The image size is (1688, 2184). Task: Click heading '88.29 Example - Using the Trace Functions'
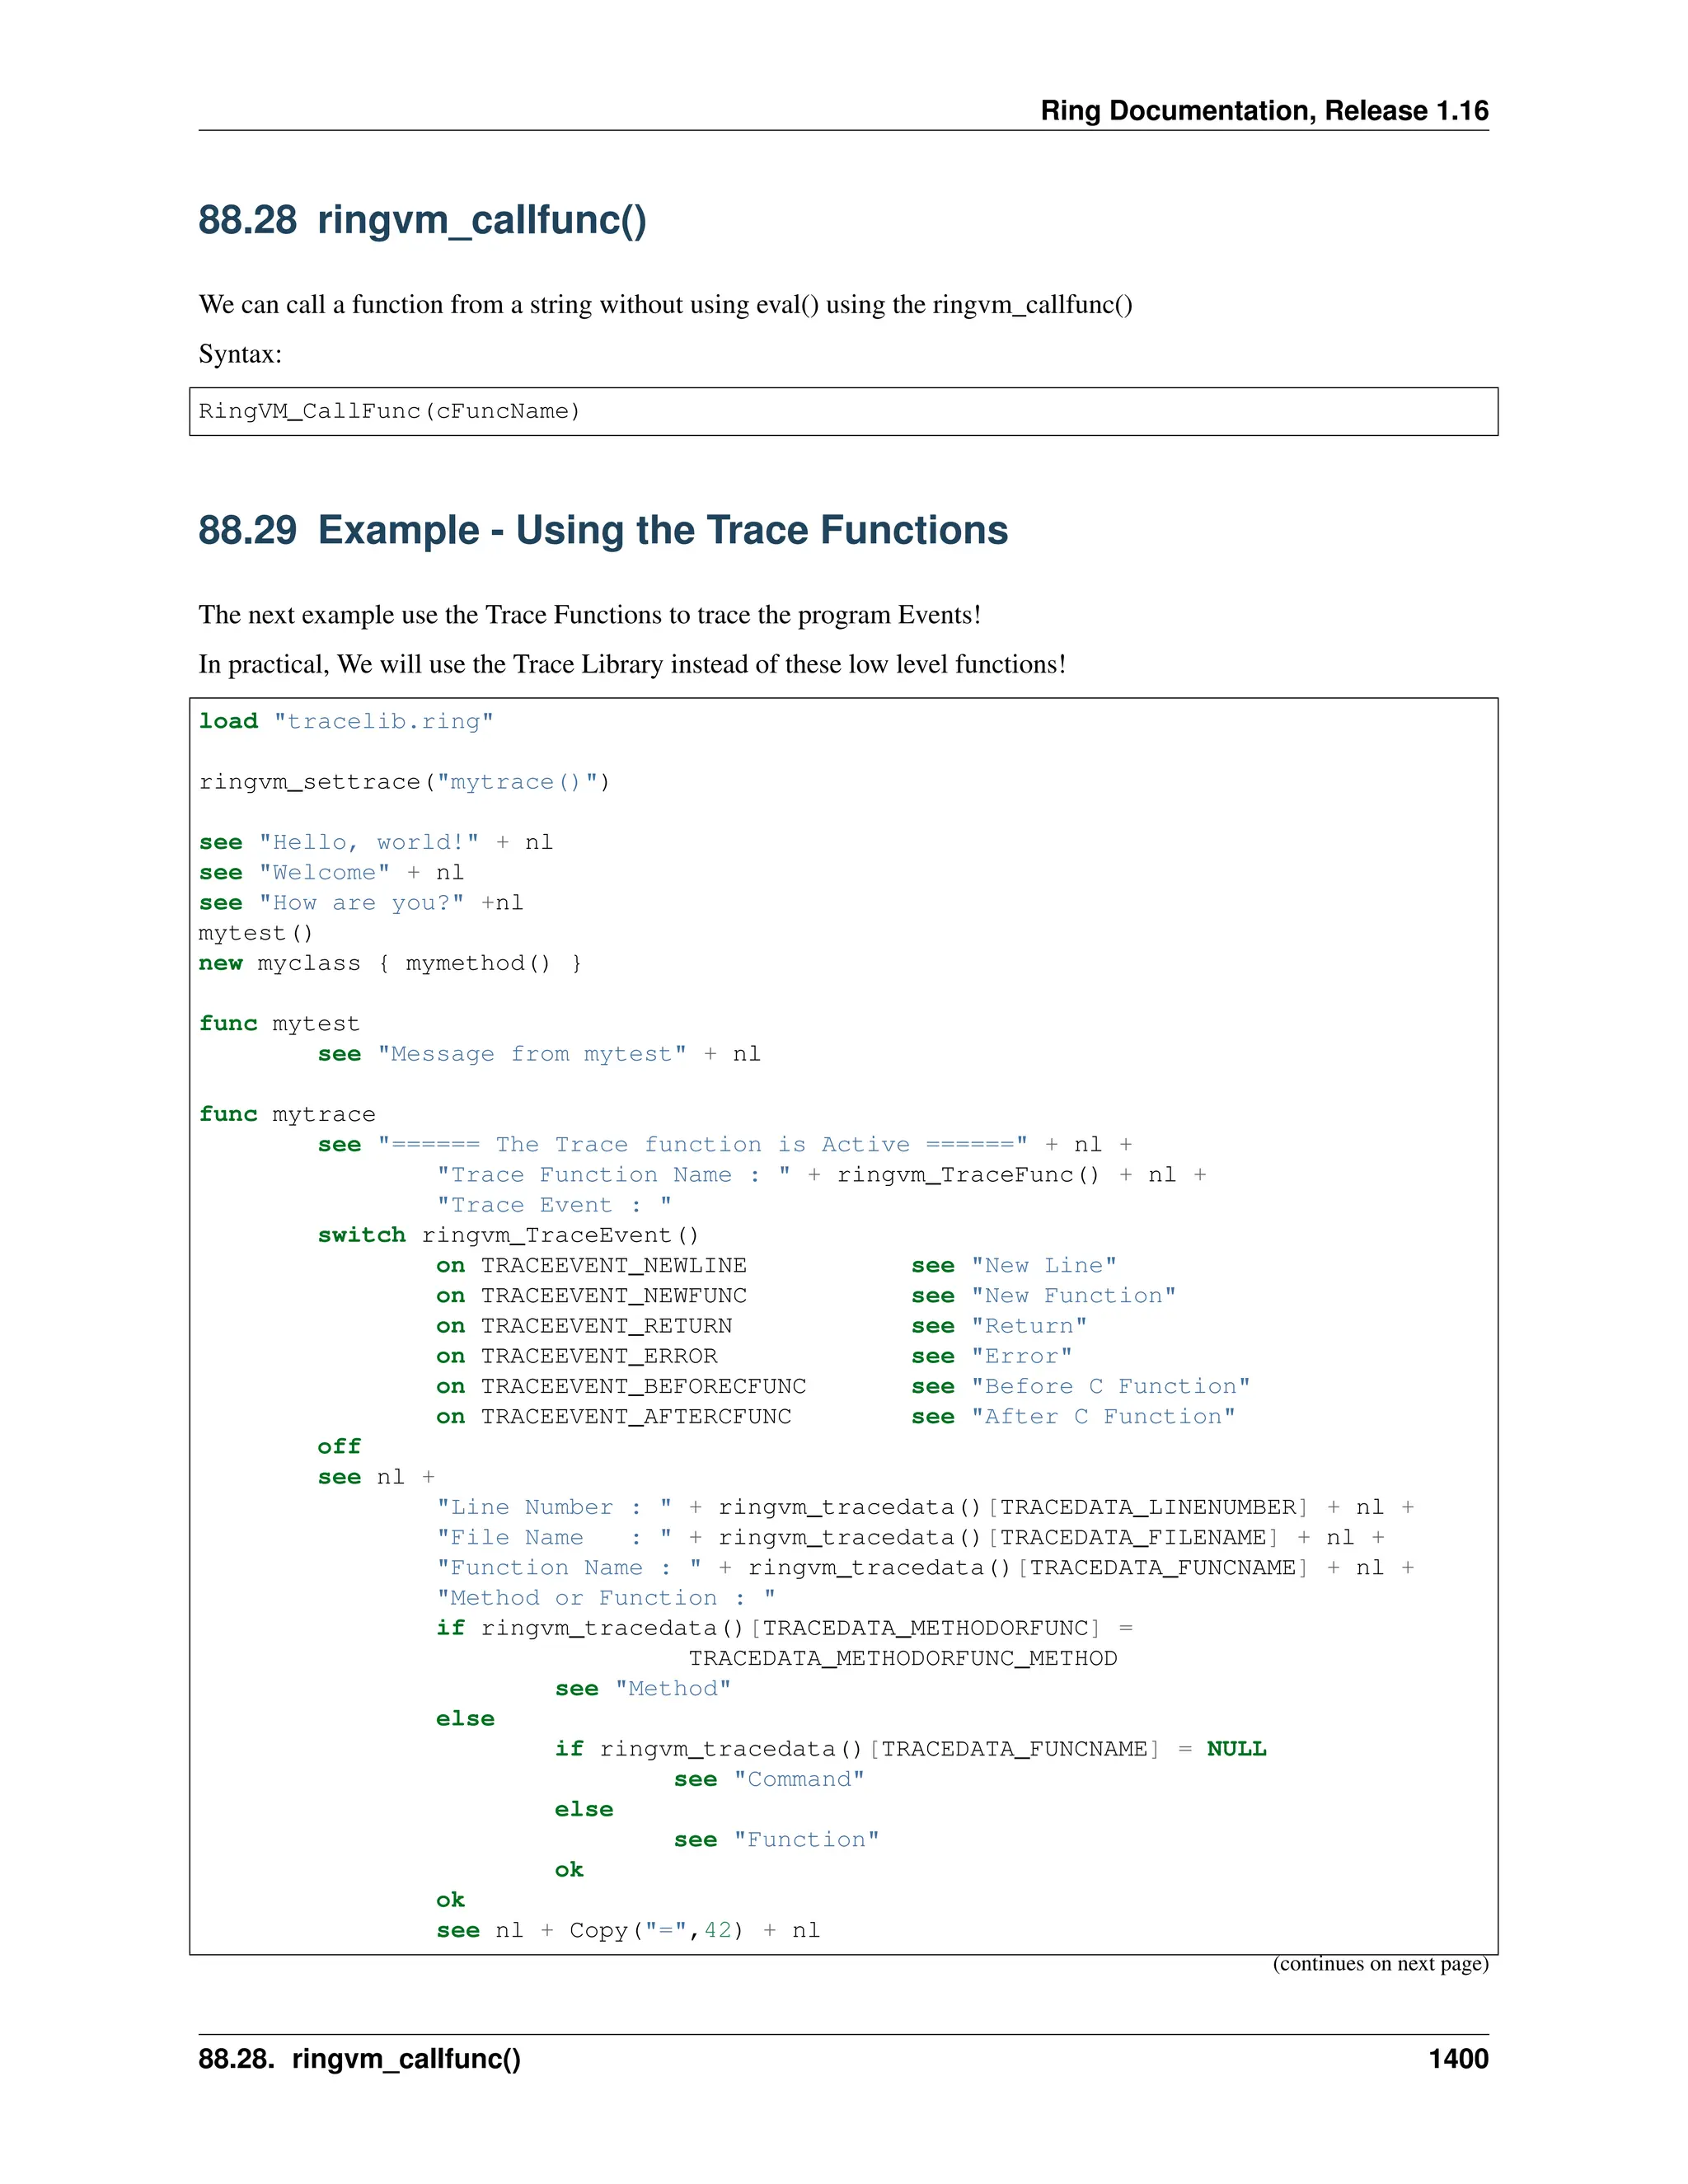click(x=602, y=530)
